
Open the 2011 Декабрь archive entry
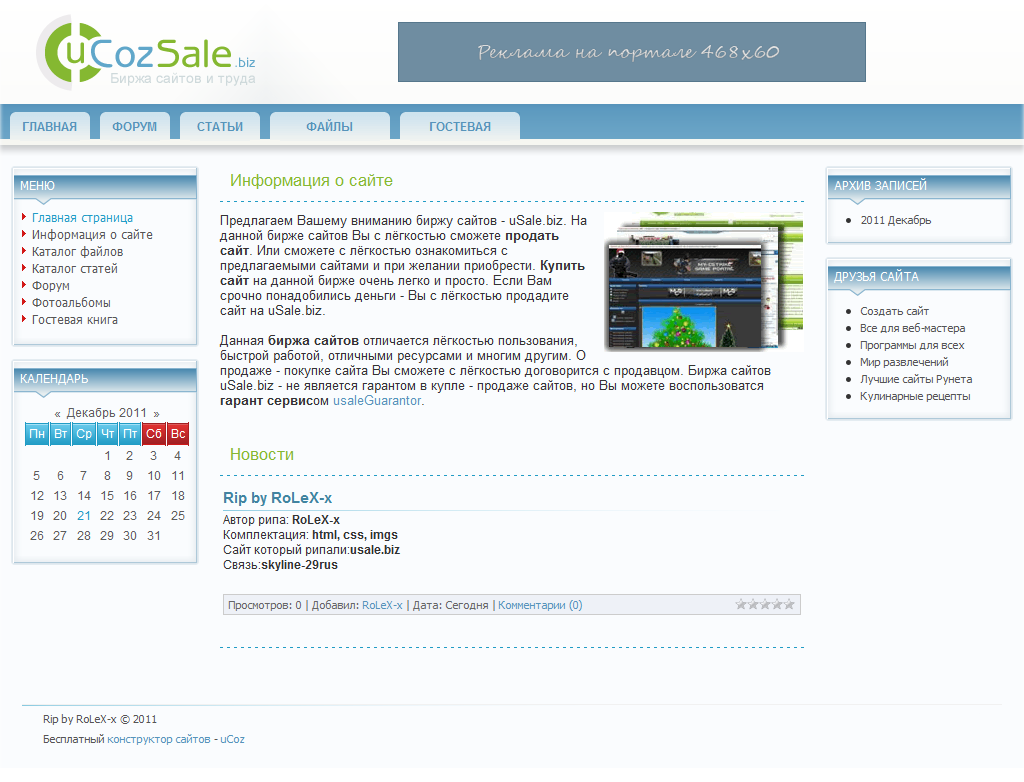tap(895, 220)
